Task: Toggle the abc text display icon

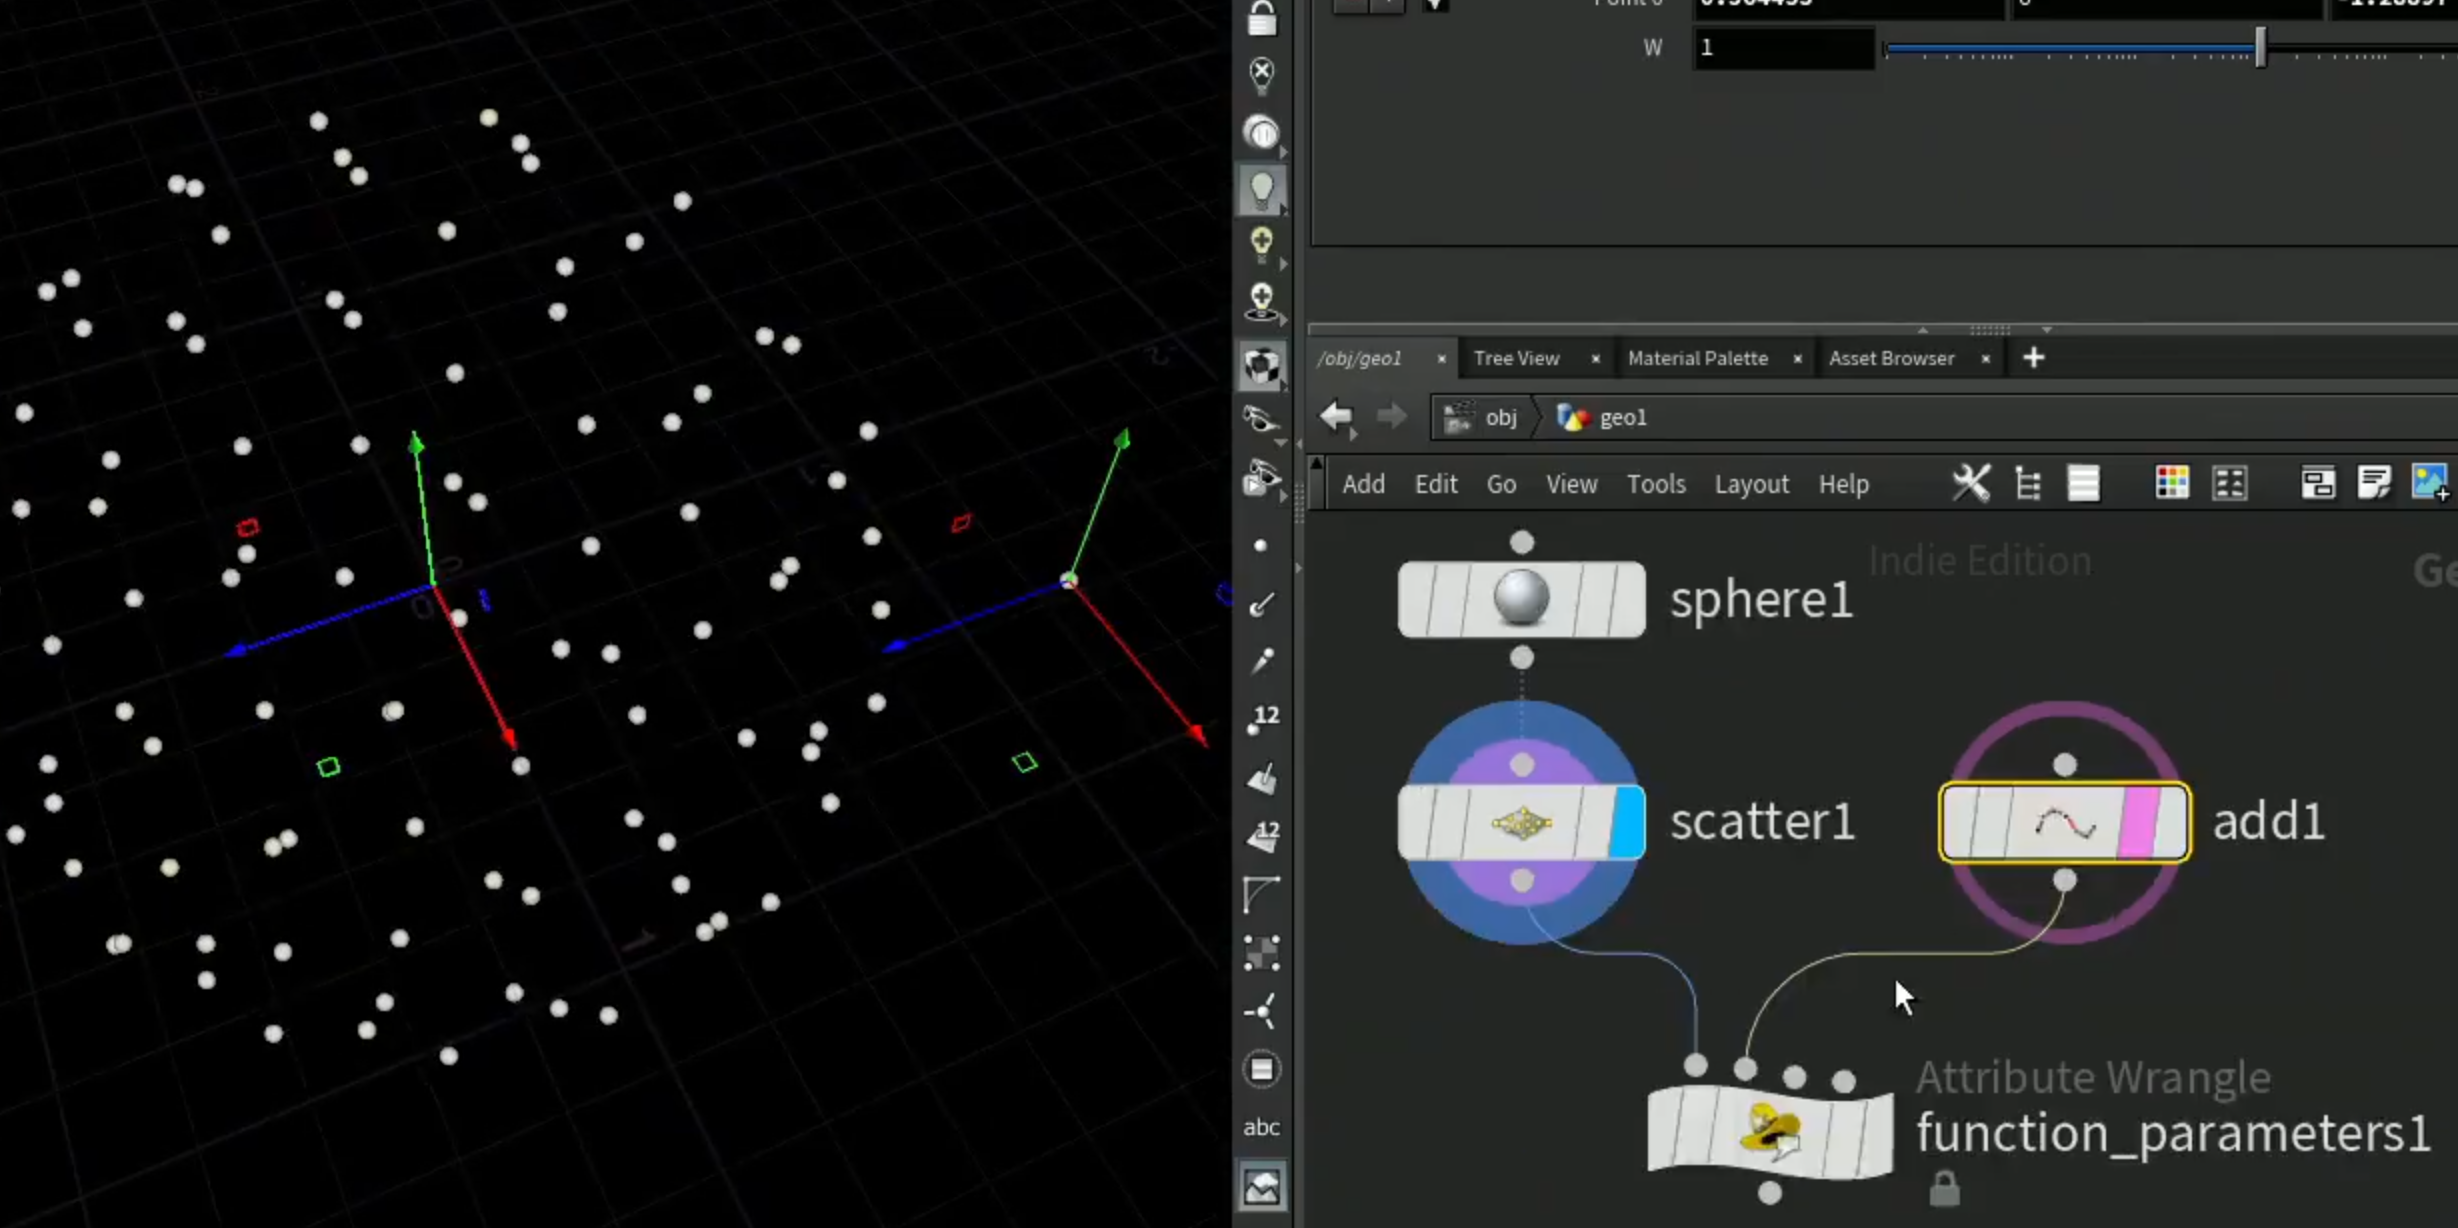Action: [1262, 1127]
